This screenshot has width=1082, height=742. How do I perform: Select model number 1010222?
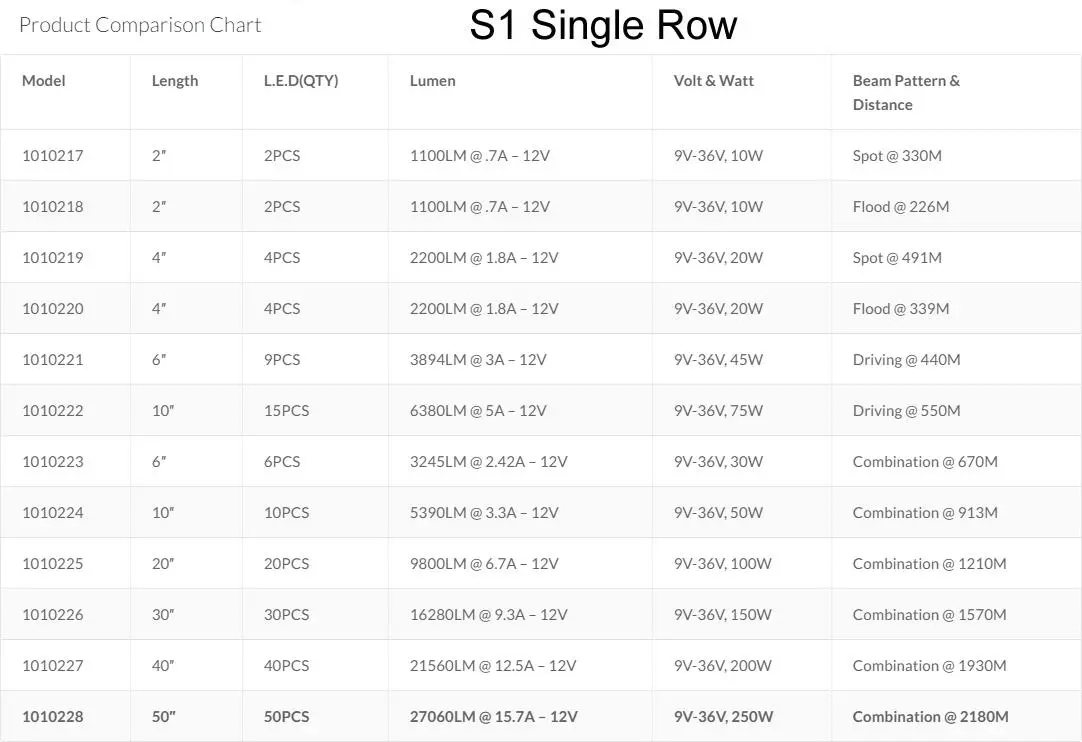[52, 411]
